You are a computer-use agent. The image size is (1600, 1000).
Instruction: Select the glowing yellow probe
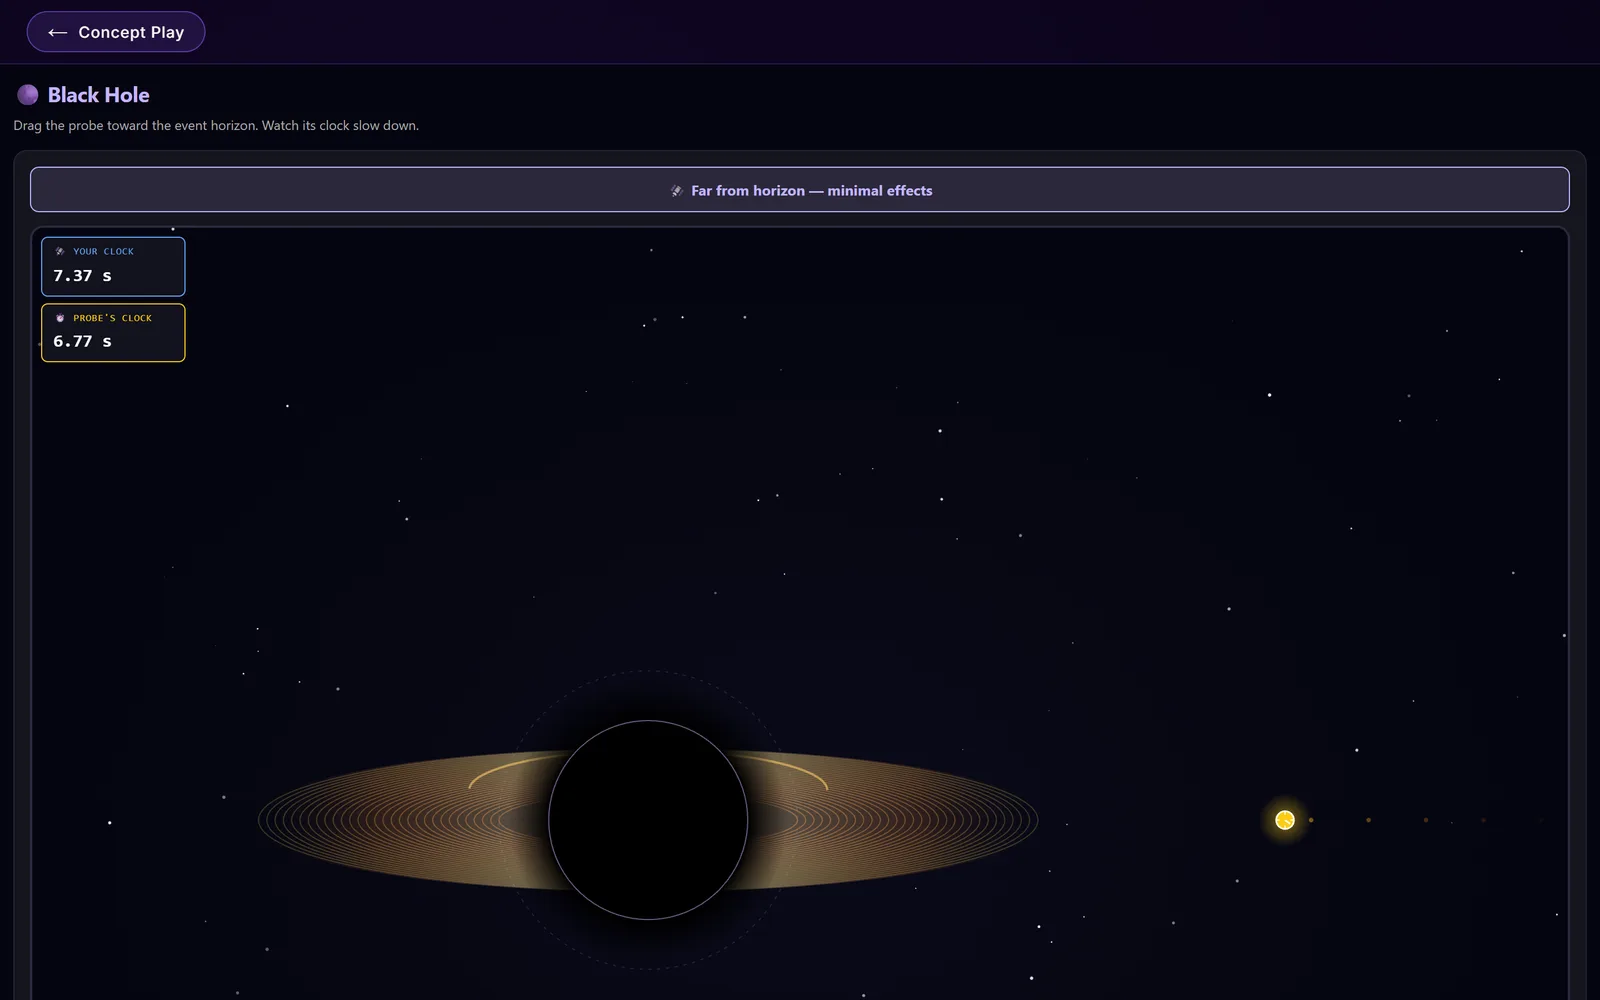tap(1285, 820)
